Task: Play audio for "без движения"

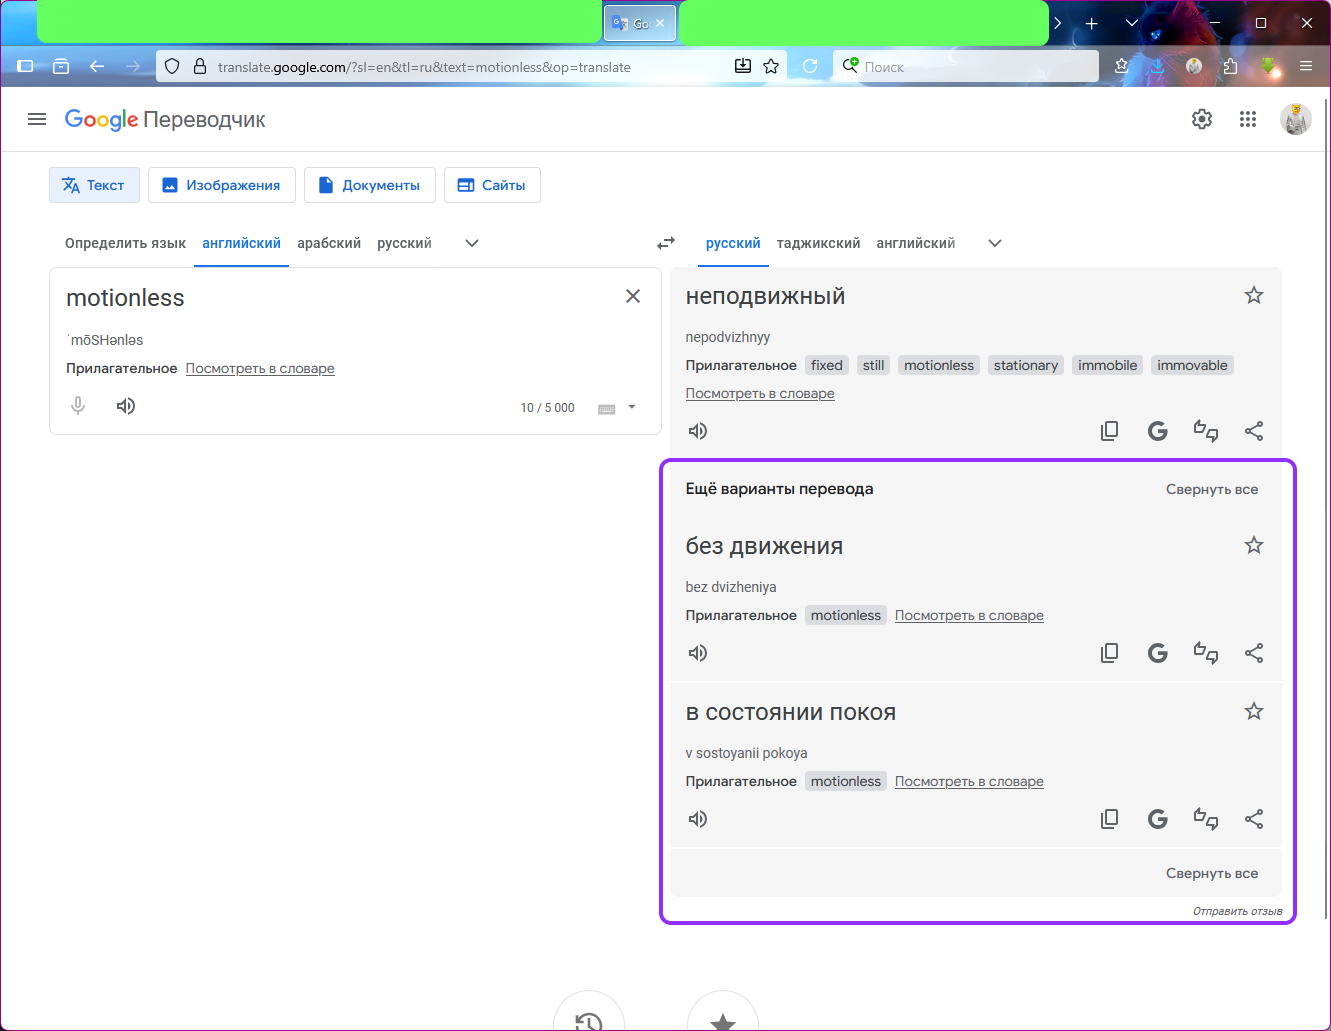Action: click(698, 653)
